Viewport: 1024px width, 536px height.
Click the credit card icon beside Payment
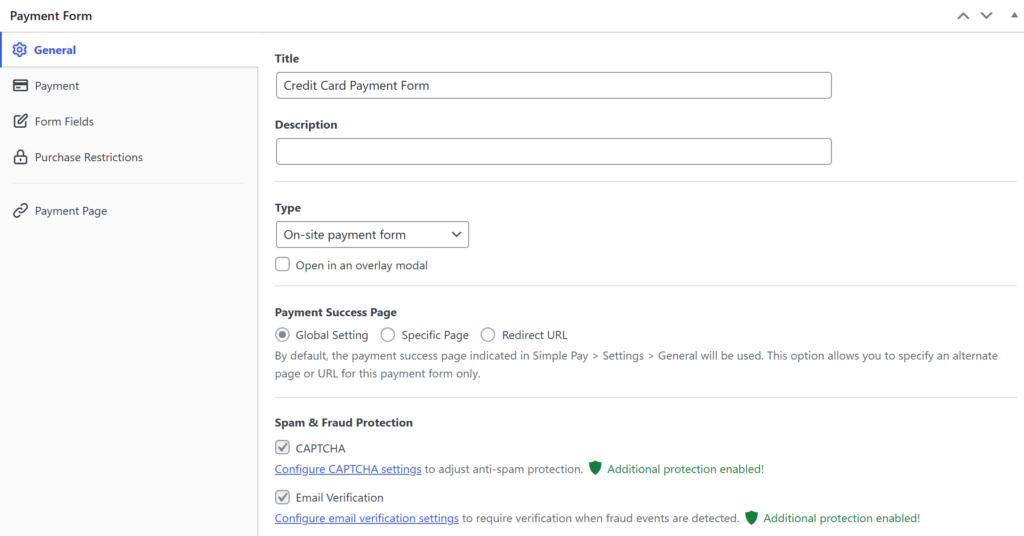[20, 86]
